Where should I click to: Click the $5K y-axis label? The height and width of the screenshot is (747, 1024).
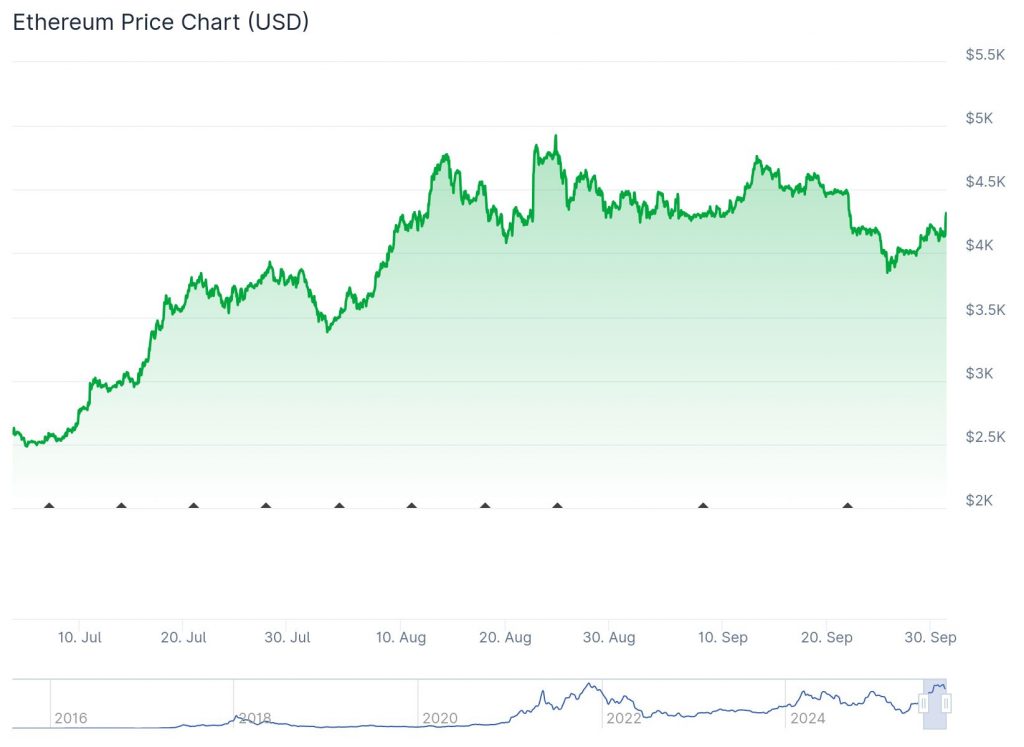pos(980,118)
